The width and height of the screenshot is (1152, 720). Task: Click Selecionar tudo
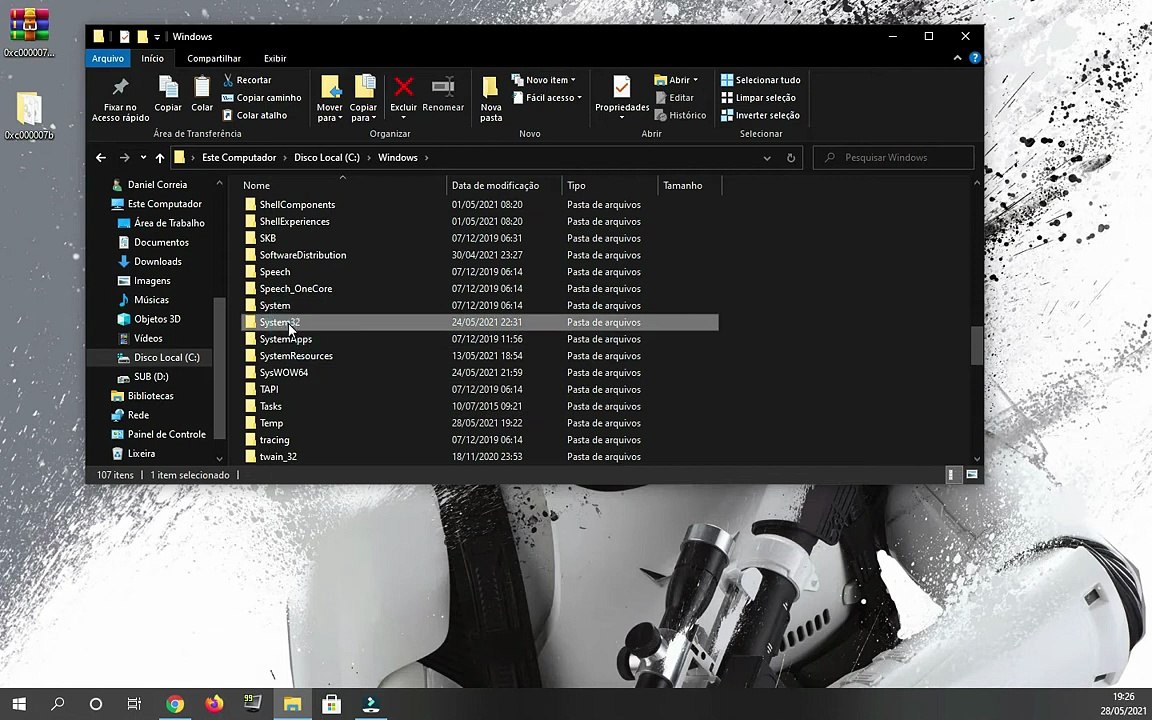(760, 80)
